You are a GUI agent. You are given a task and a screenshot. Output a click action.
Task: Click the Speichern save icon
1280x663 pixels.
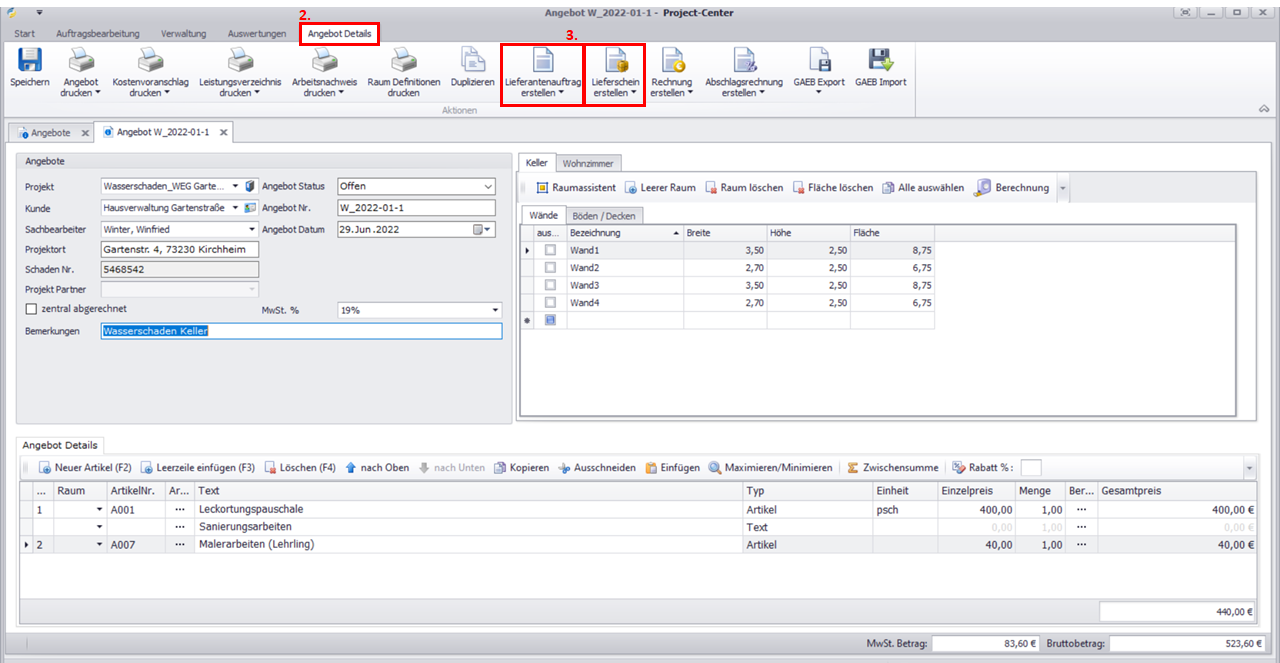29,62
